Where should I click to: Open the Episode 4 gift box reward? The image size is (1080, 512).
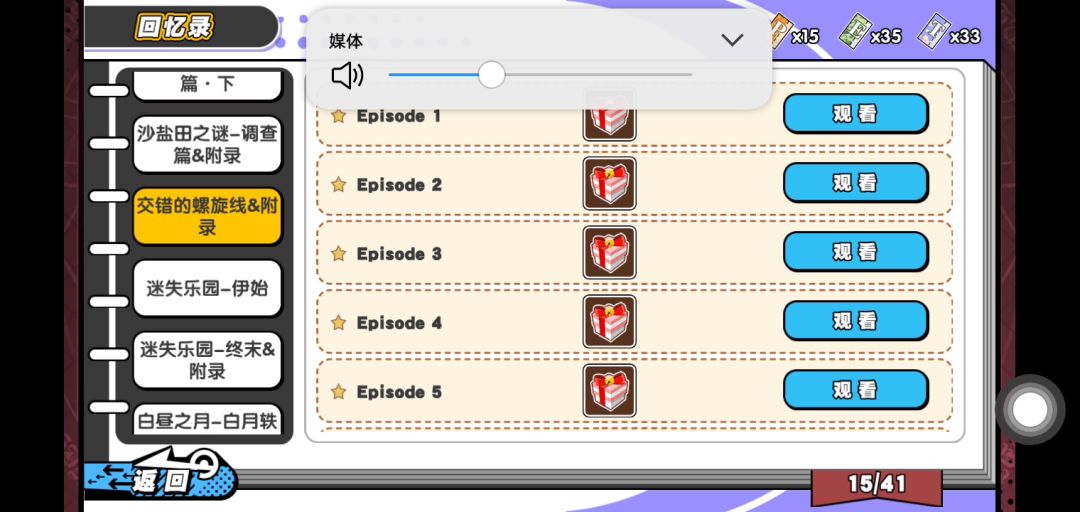610,321
